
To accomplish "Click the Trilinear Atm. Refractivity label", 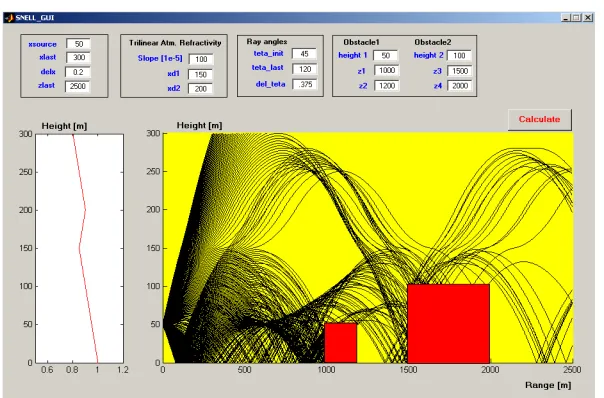I will [x=175, y=43].
